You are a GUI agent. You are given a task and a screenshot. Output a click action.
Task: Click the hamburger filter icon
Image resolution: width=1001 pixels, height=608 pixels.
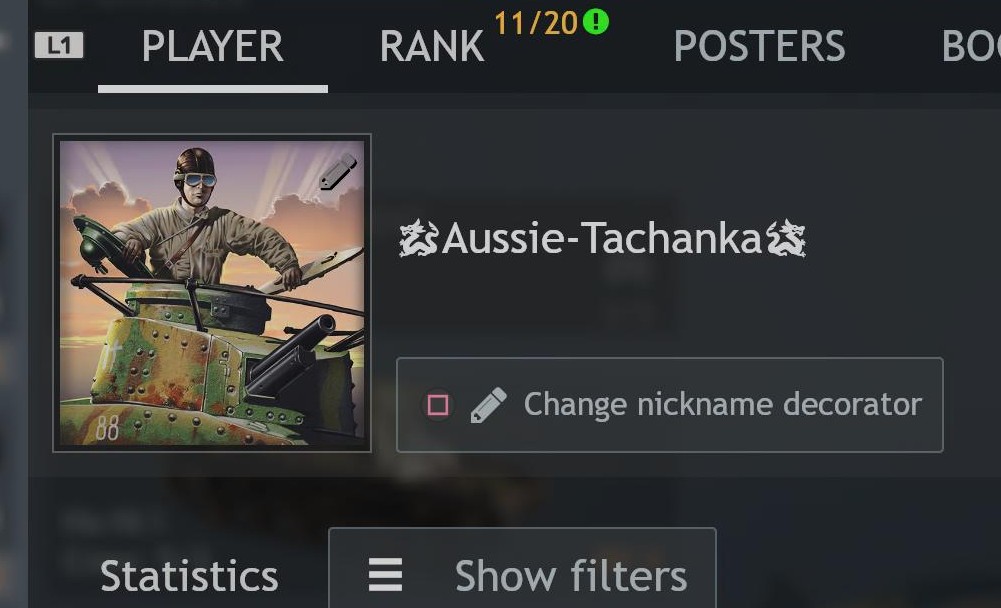(x=386, y=575)
